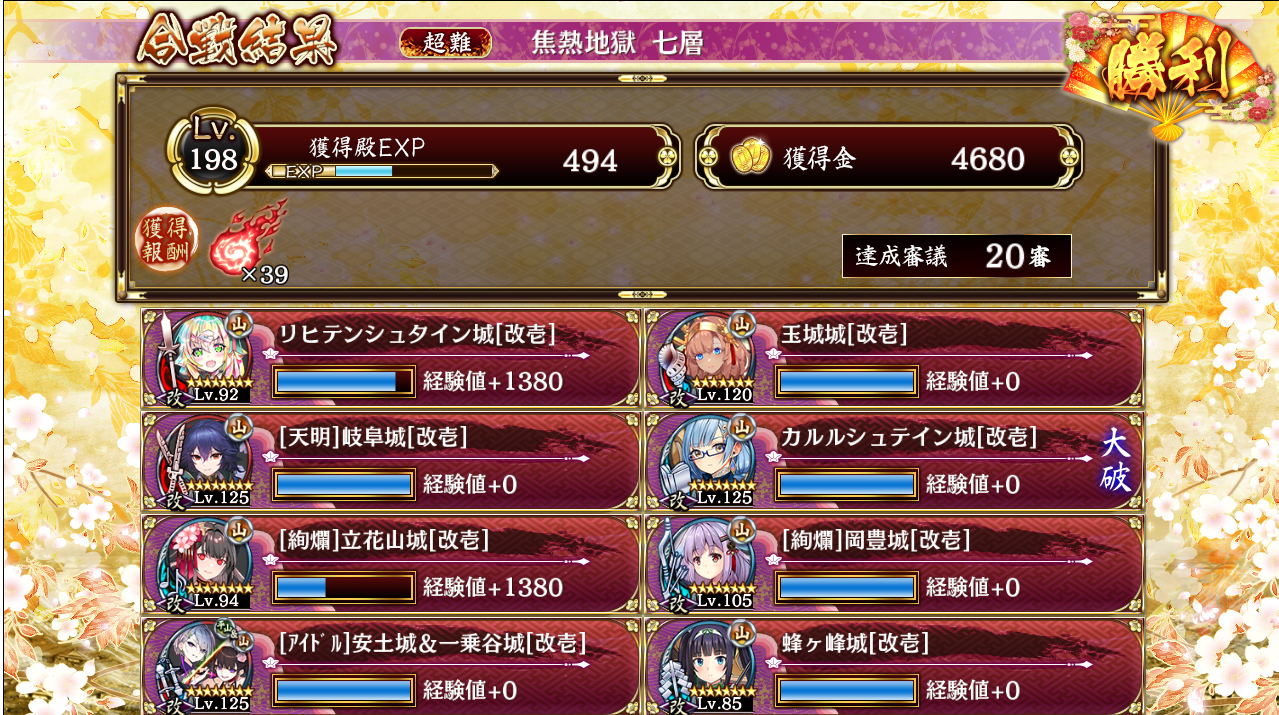Image resolution: width=1279 pixels, height=715 pixels.
Task: Click the gold coin 獲得金 icon
Action: click(750, 158)
